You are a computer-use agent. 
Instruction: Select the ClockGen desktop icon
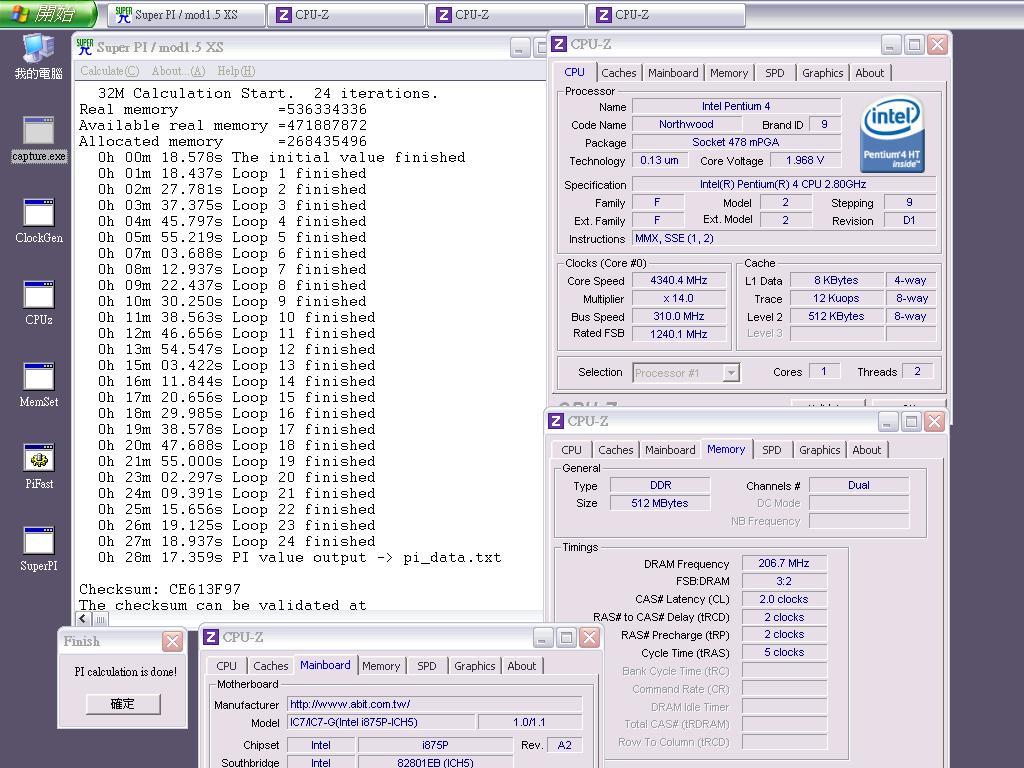39,221
